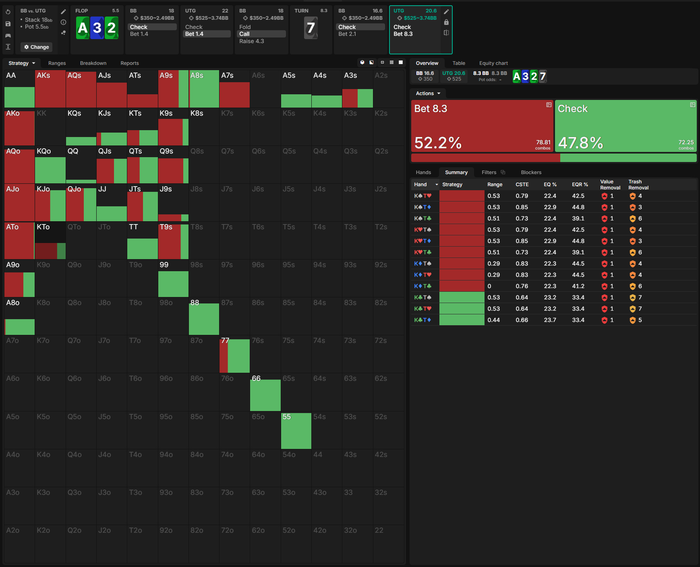Click the red-green action frequency bar
Viewport: 700px width, 567px height.
point(554,158)
